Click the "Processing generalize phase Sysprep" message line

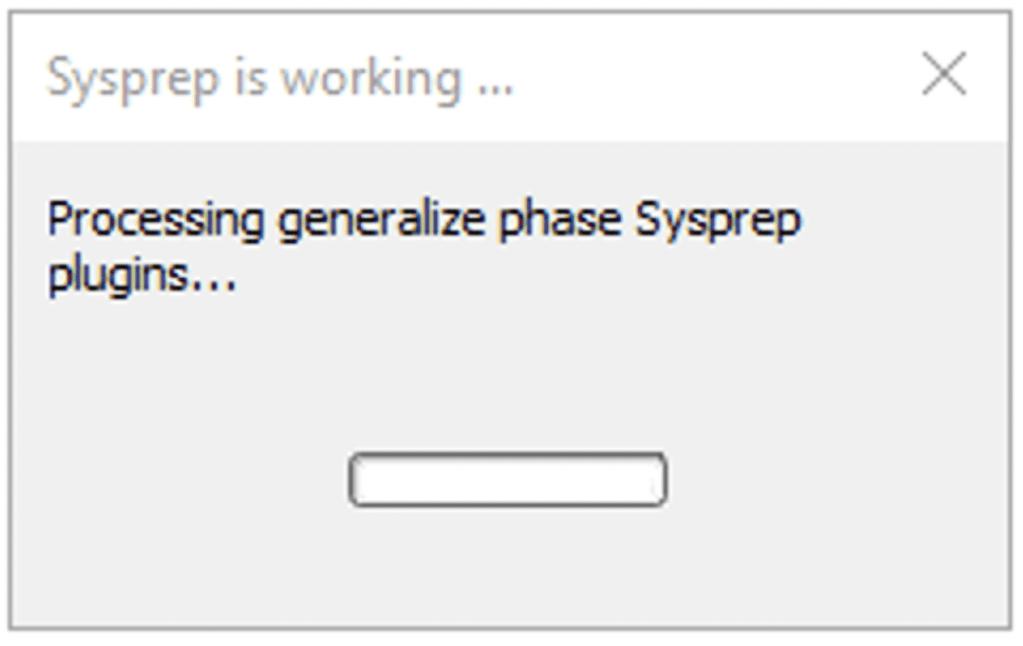coord(424,219)
